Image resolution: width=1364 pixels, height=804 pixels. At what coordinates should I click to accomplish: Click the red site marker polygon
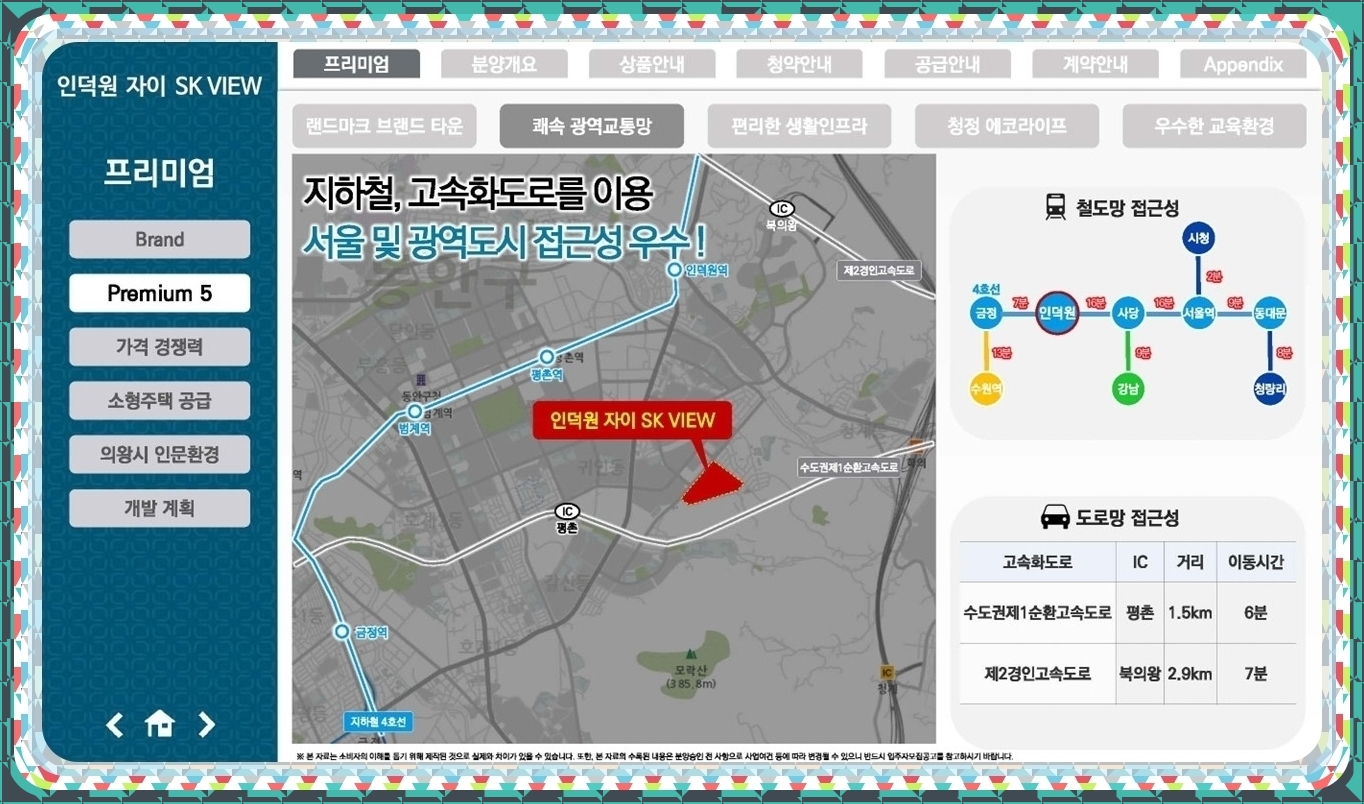pos(712,485)
